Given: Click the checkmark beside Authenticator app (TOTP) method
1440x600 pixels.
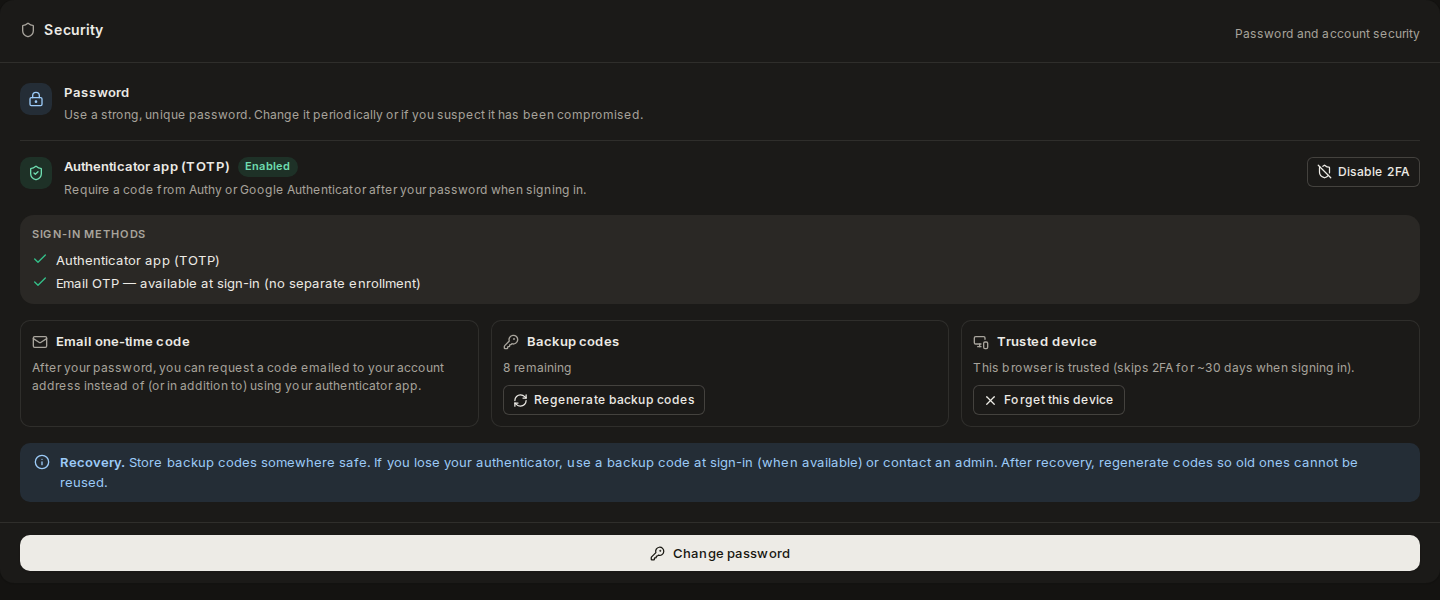Looking at the screenshot, I should [x=40, y=259].
